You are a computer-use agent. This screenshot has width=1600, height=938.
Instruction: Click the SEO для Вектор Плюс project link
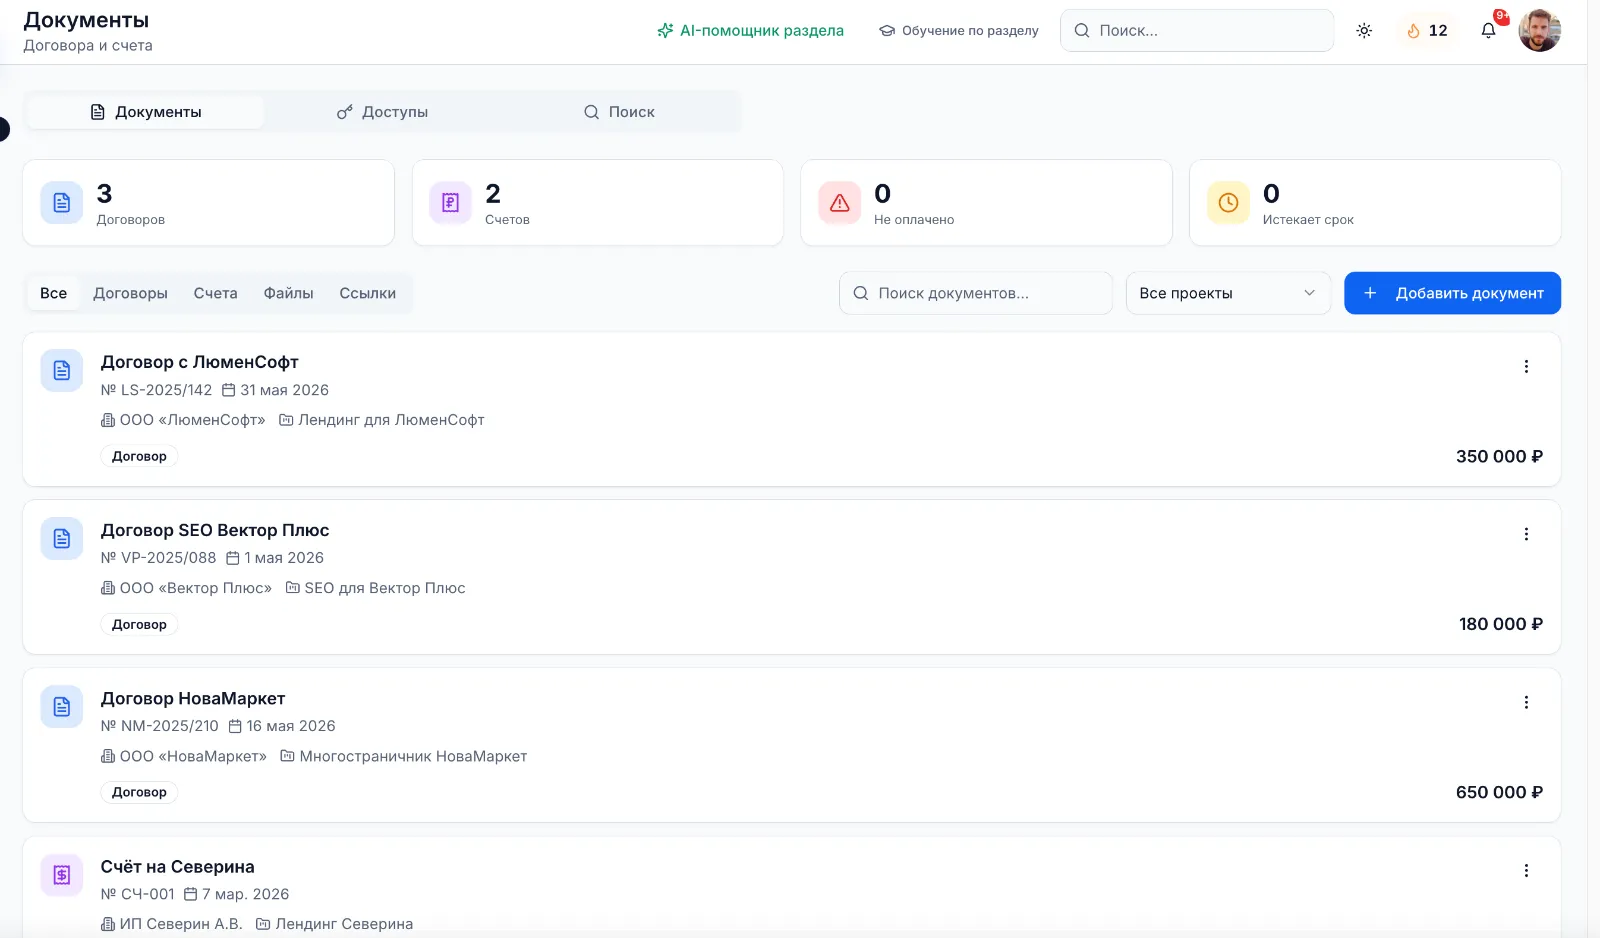[x=376, y=588]
